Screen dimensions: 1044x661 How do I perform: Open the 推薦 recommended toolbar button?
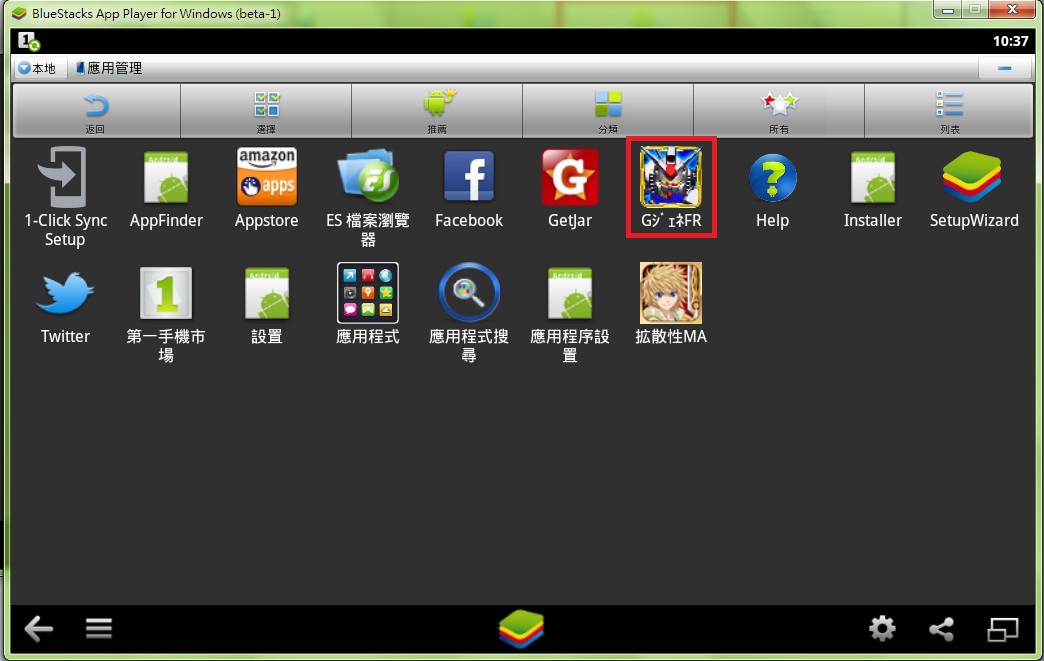click(437, 111)
